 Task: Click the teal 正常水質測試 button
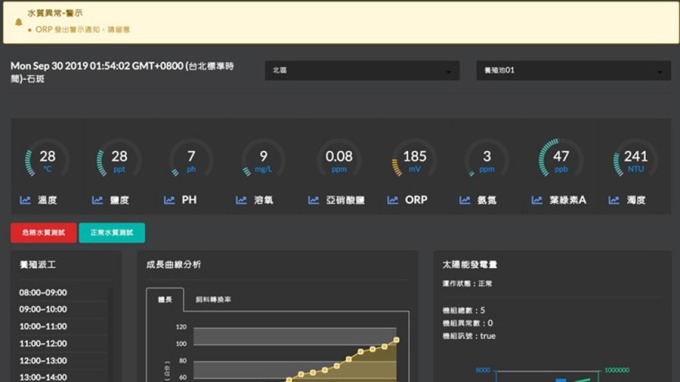[x=112, y=233]
